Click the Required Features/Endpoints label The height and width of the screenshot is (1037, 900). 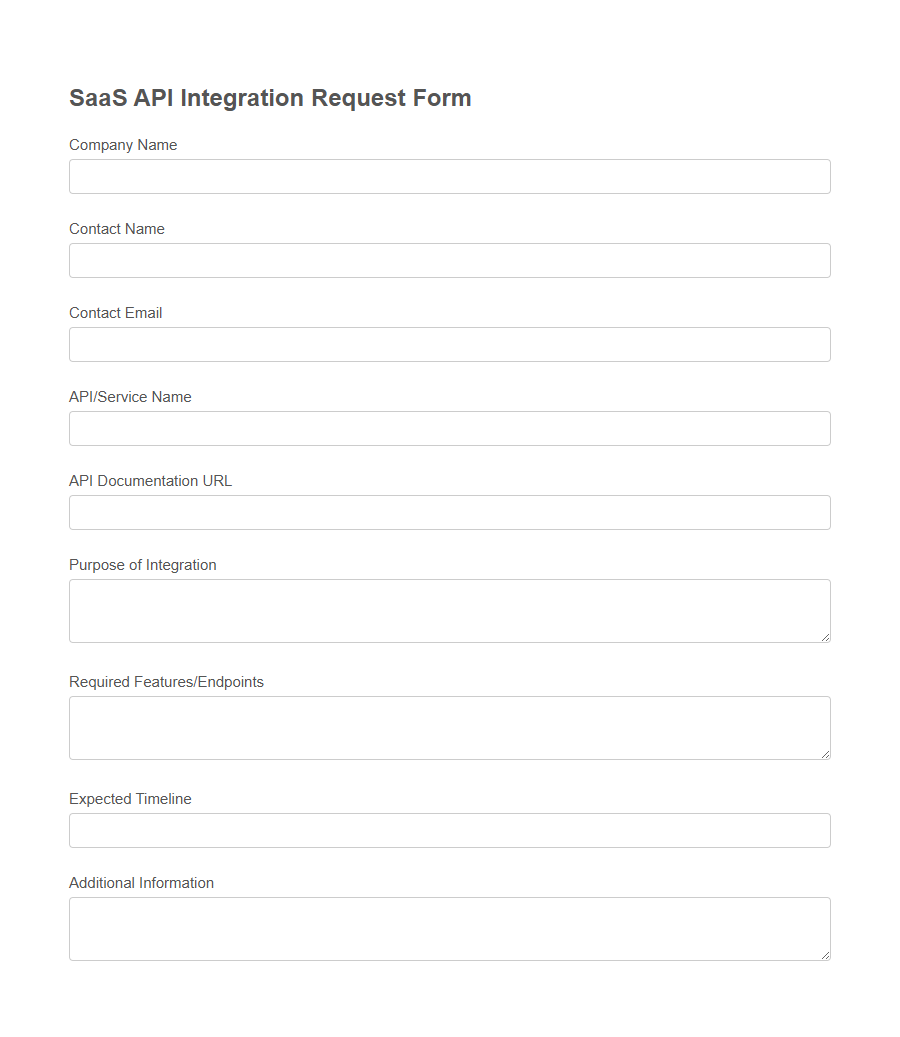click(166, 682)
